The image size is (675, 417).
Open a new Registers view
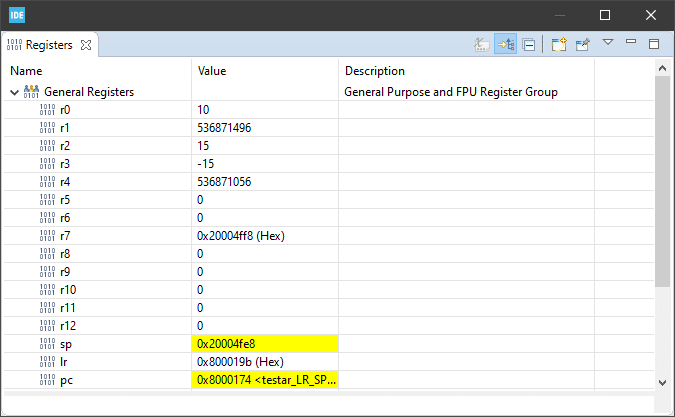559,44
